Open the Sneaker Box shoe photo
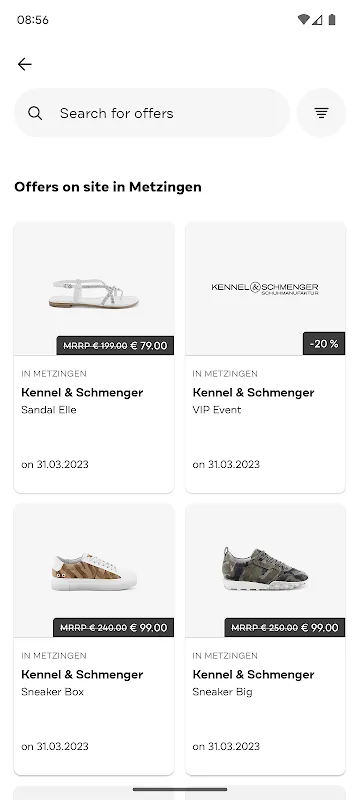This screenshot has height=800, width=360. pyautogui.click(x=94, y=572)
